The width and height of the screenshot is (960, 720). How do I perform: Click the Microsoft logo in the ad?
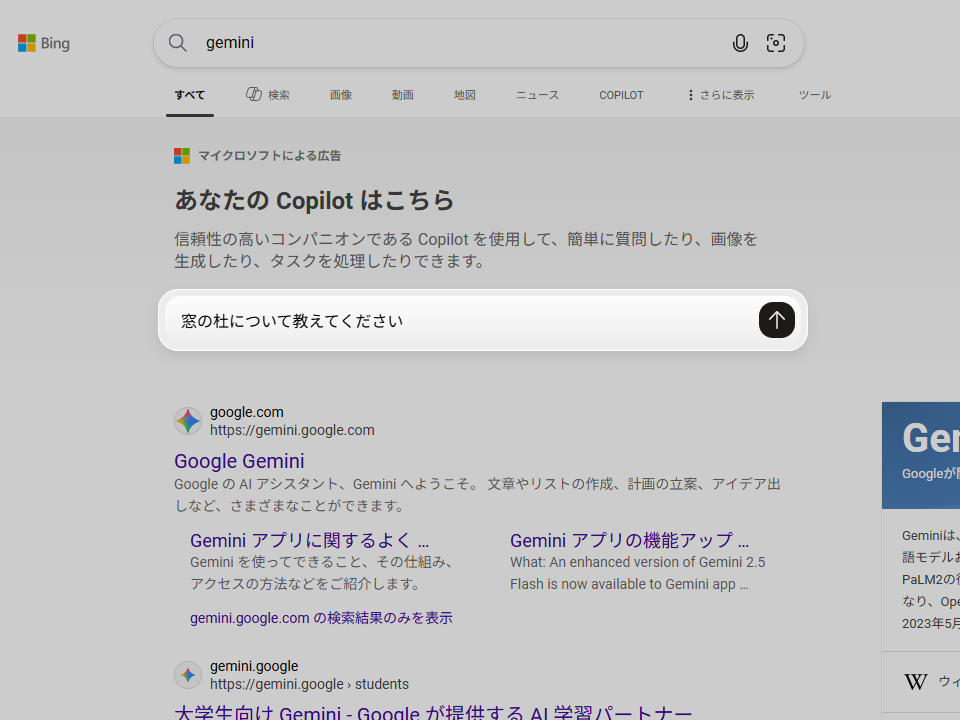tap(181, 156)
